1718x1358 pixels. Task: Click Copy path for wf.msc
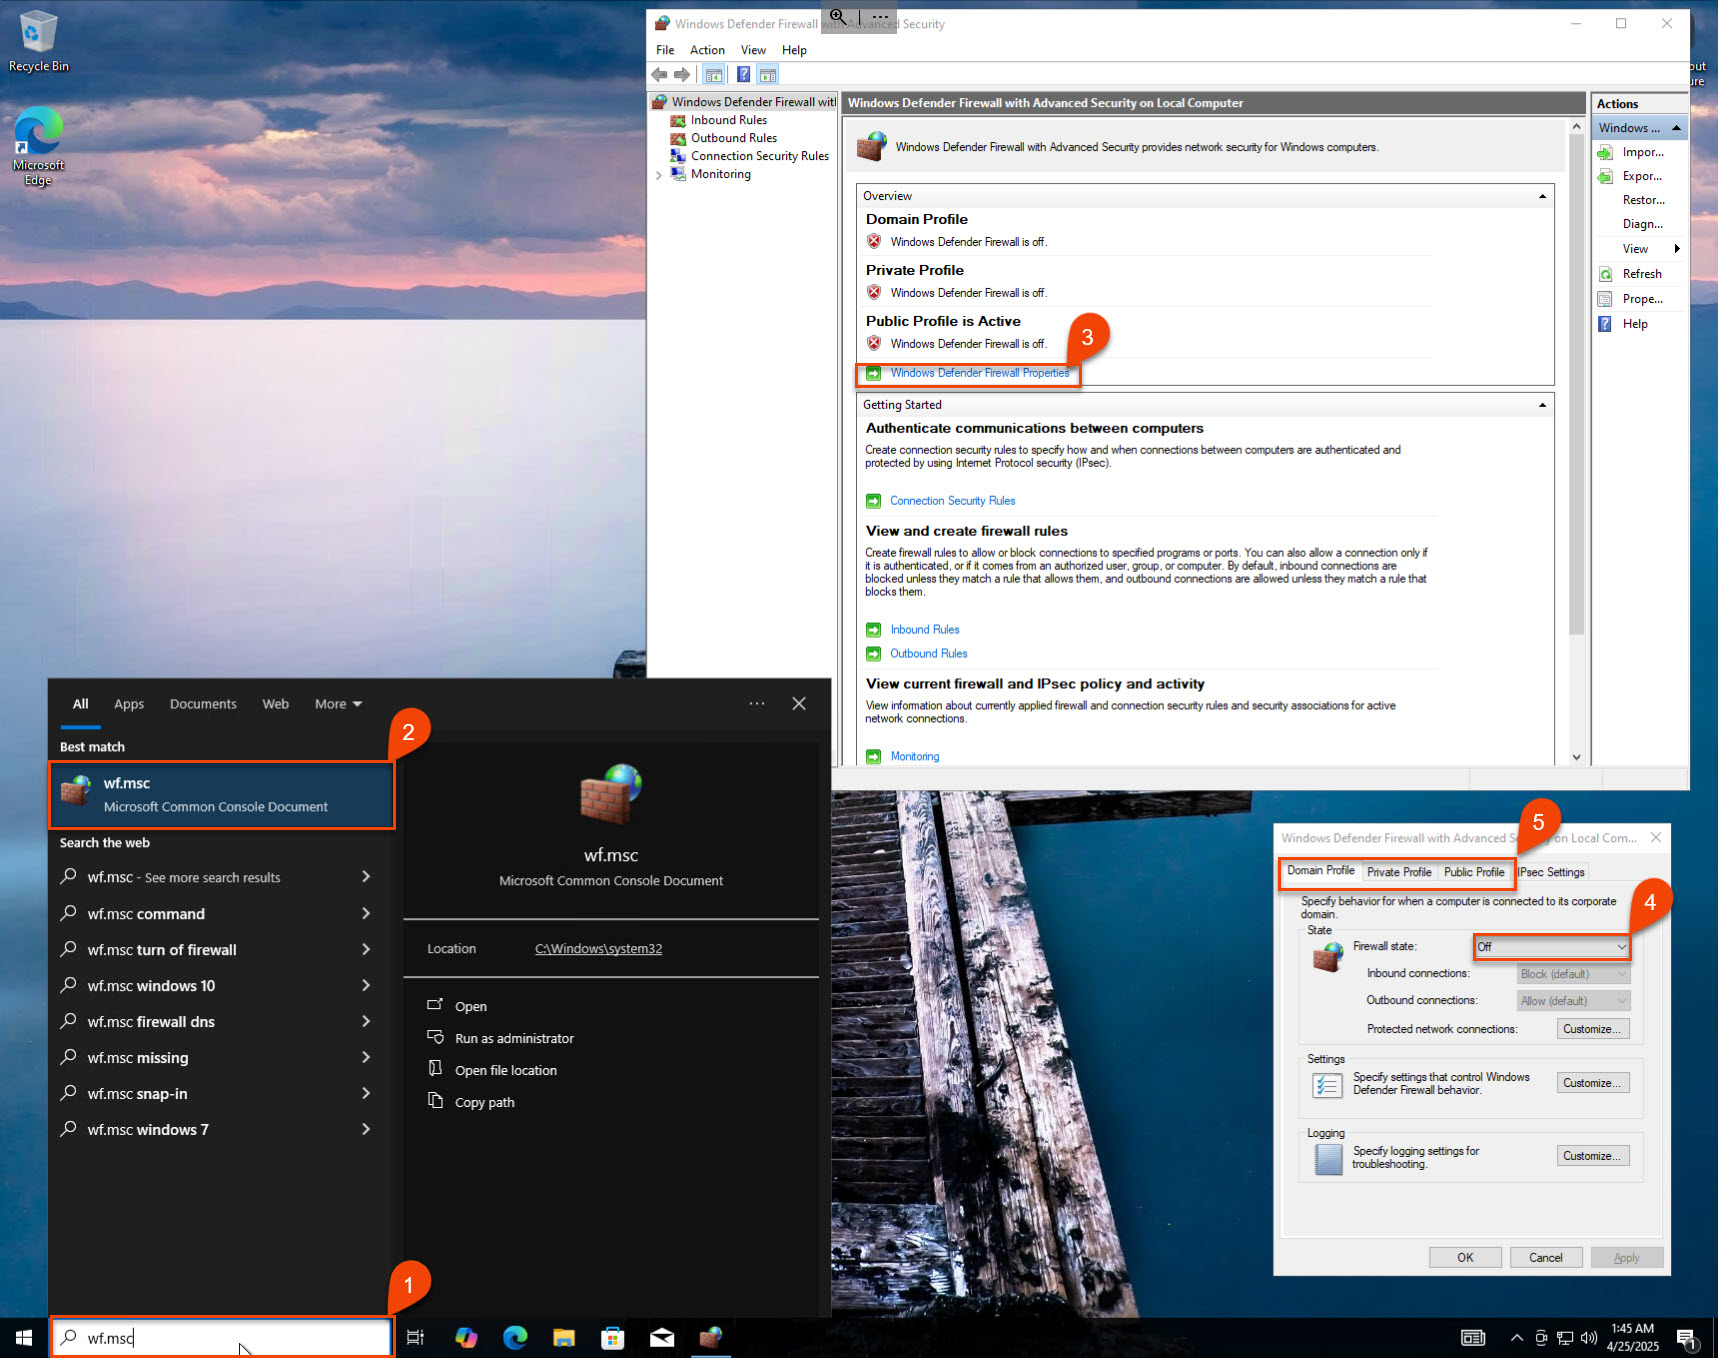coord(484,1103)
